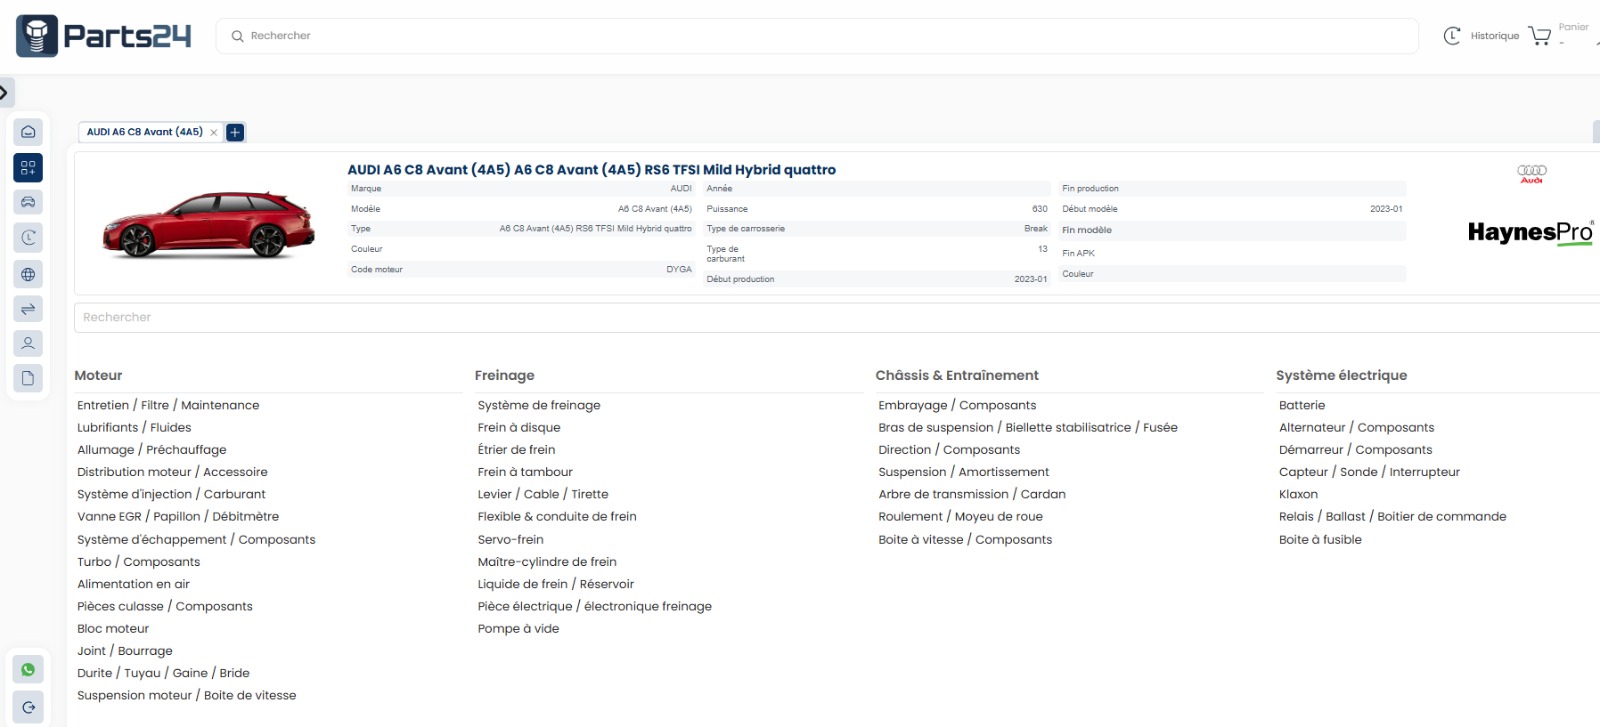Open the document page icon in the sidebar
Screen dimensions: 1600x727
click(28, 378)
